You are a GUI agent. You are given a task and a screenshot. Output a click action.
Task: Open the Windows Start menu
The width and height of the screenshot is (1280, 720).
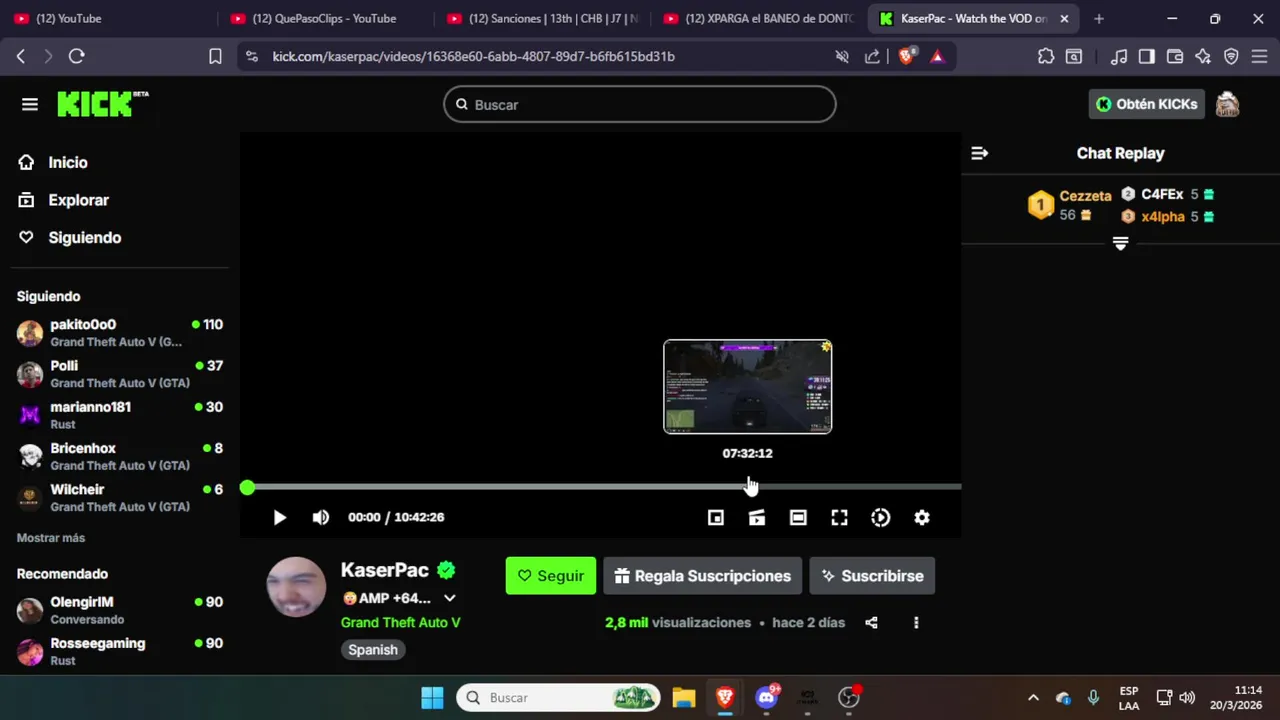pos(432,697)
